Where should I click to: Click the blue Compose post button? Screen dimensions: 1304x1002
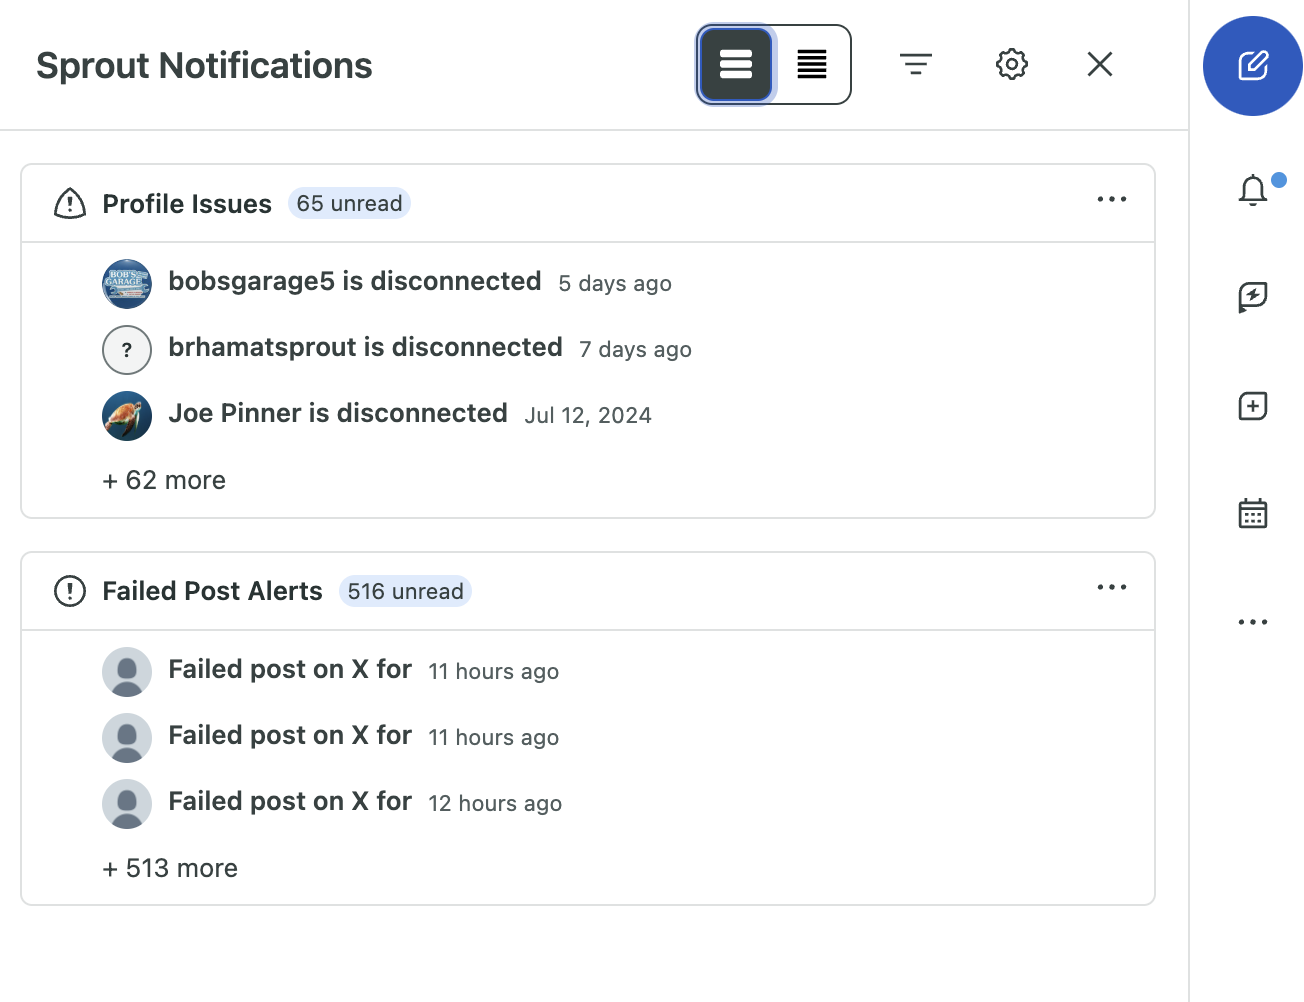(1252, 66)
